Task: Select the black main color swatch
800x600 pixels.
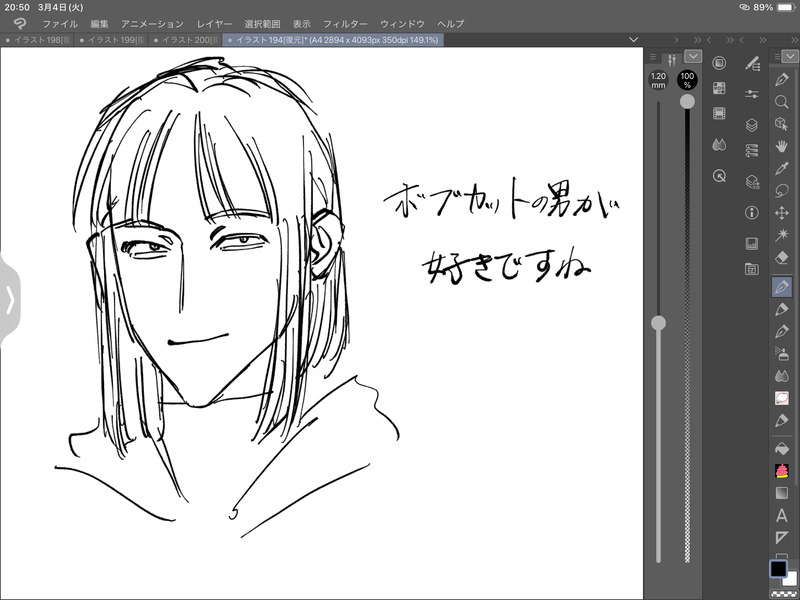Action: 778,568
